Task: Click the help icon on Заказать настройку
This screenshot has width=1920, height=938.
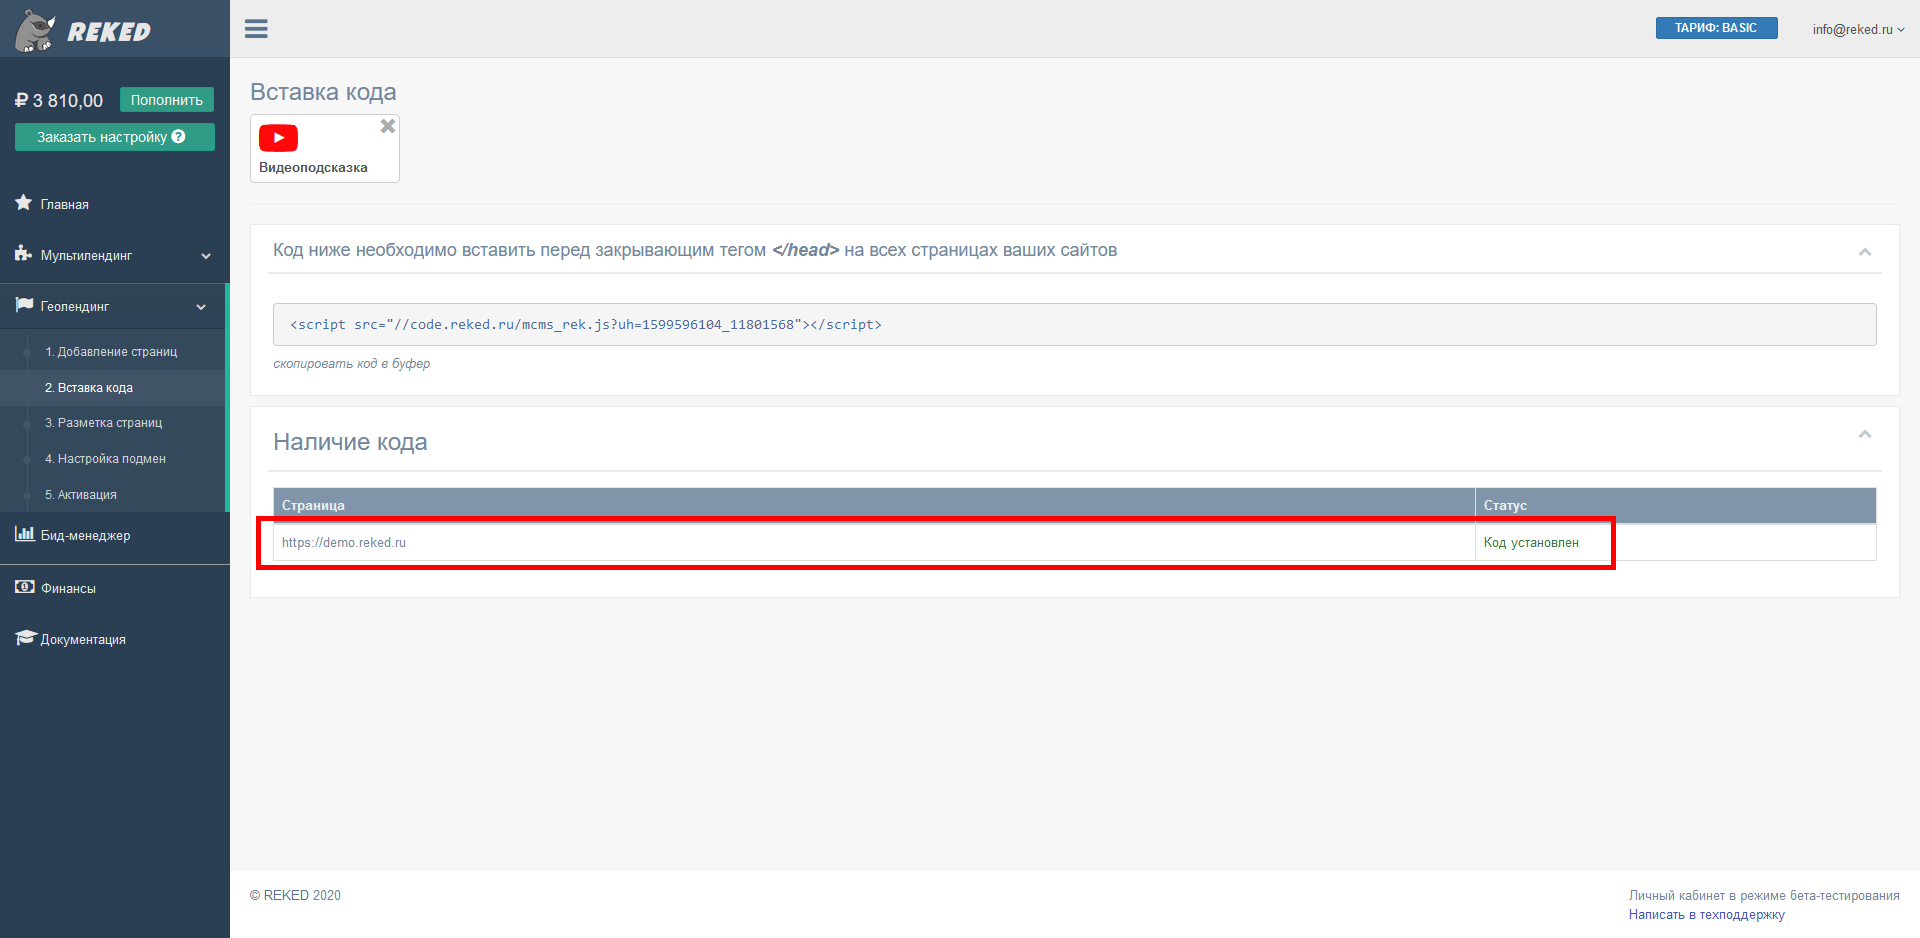Action: point(179,137)
